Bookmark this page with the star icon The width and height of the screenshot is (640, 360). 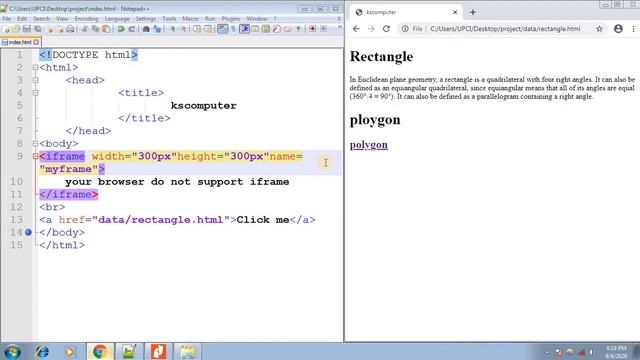[x=599, y=29]
